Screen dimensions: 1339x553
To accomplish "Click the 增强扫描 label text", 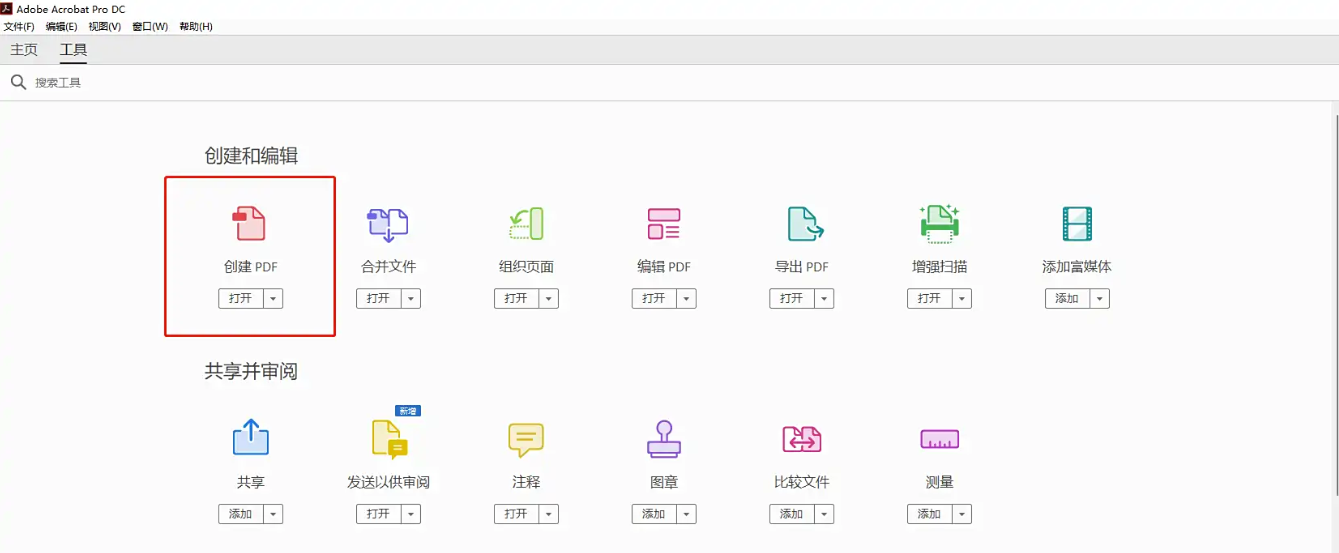I will [940, 267].
